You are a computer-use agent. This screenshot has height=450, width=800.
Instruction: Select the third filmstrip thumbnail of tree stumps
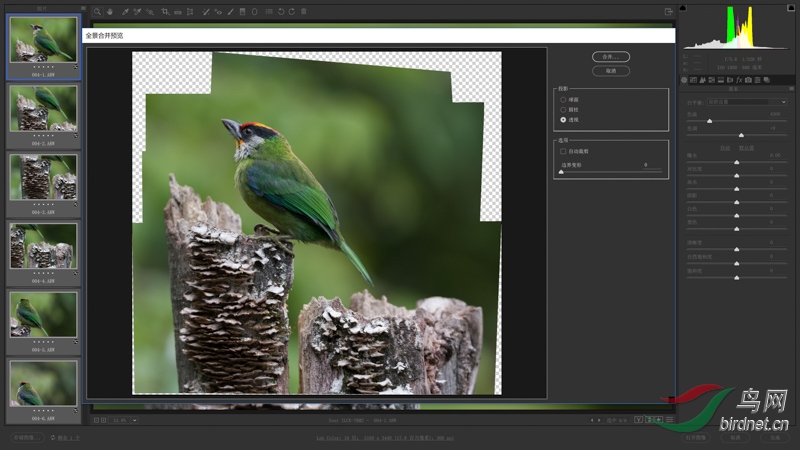point(43,177)
